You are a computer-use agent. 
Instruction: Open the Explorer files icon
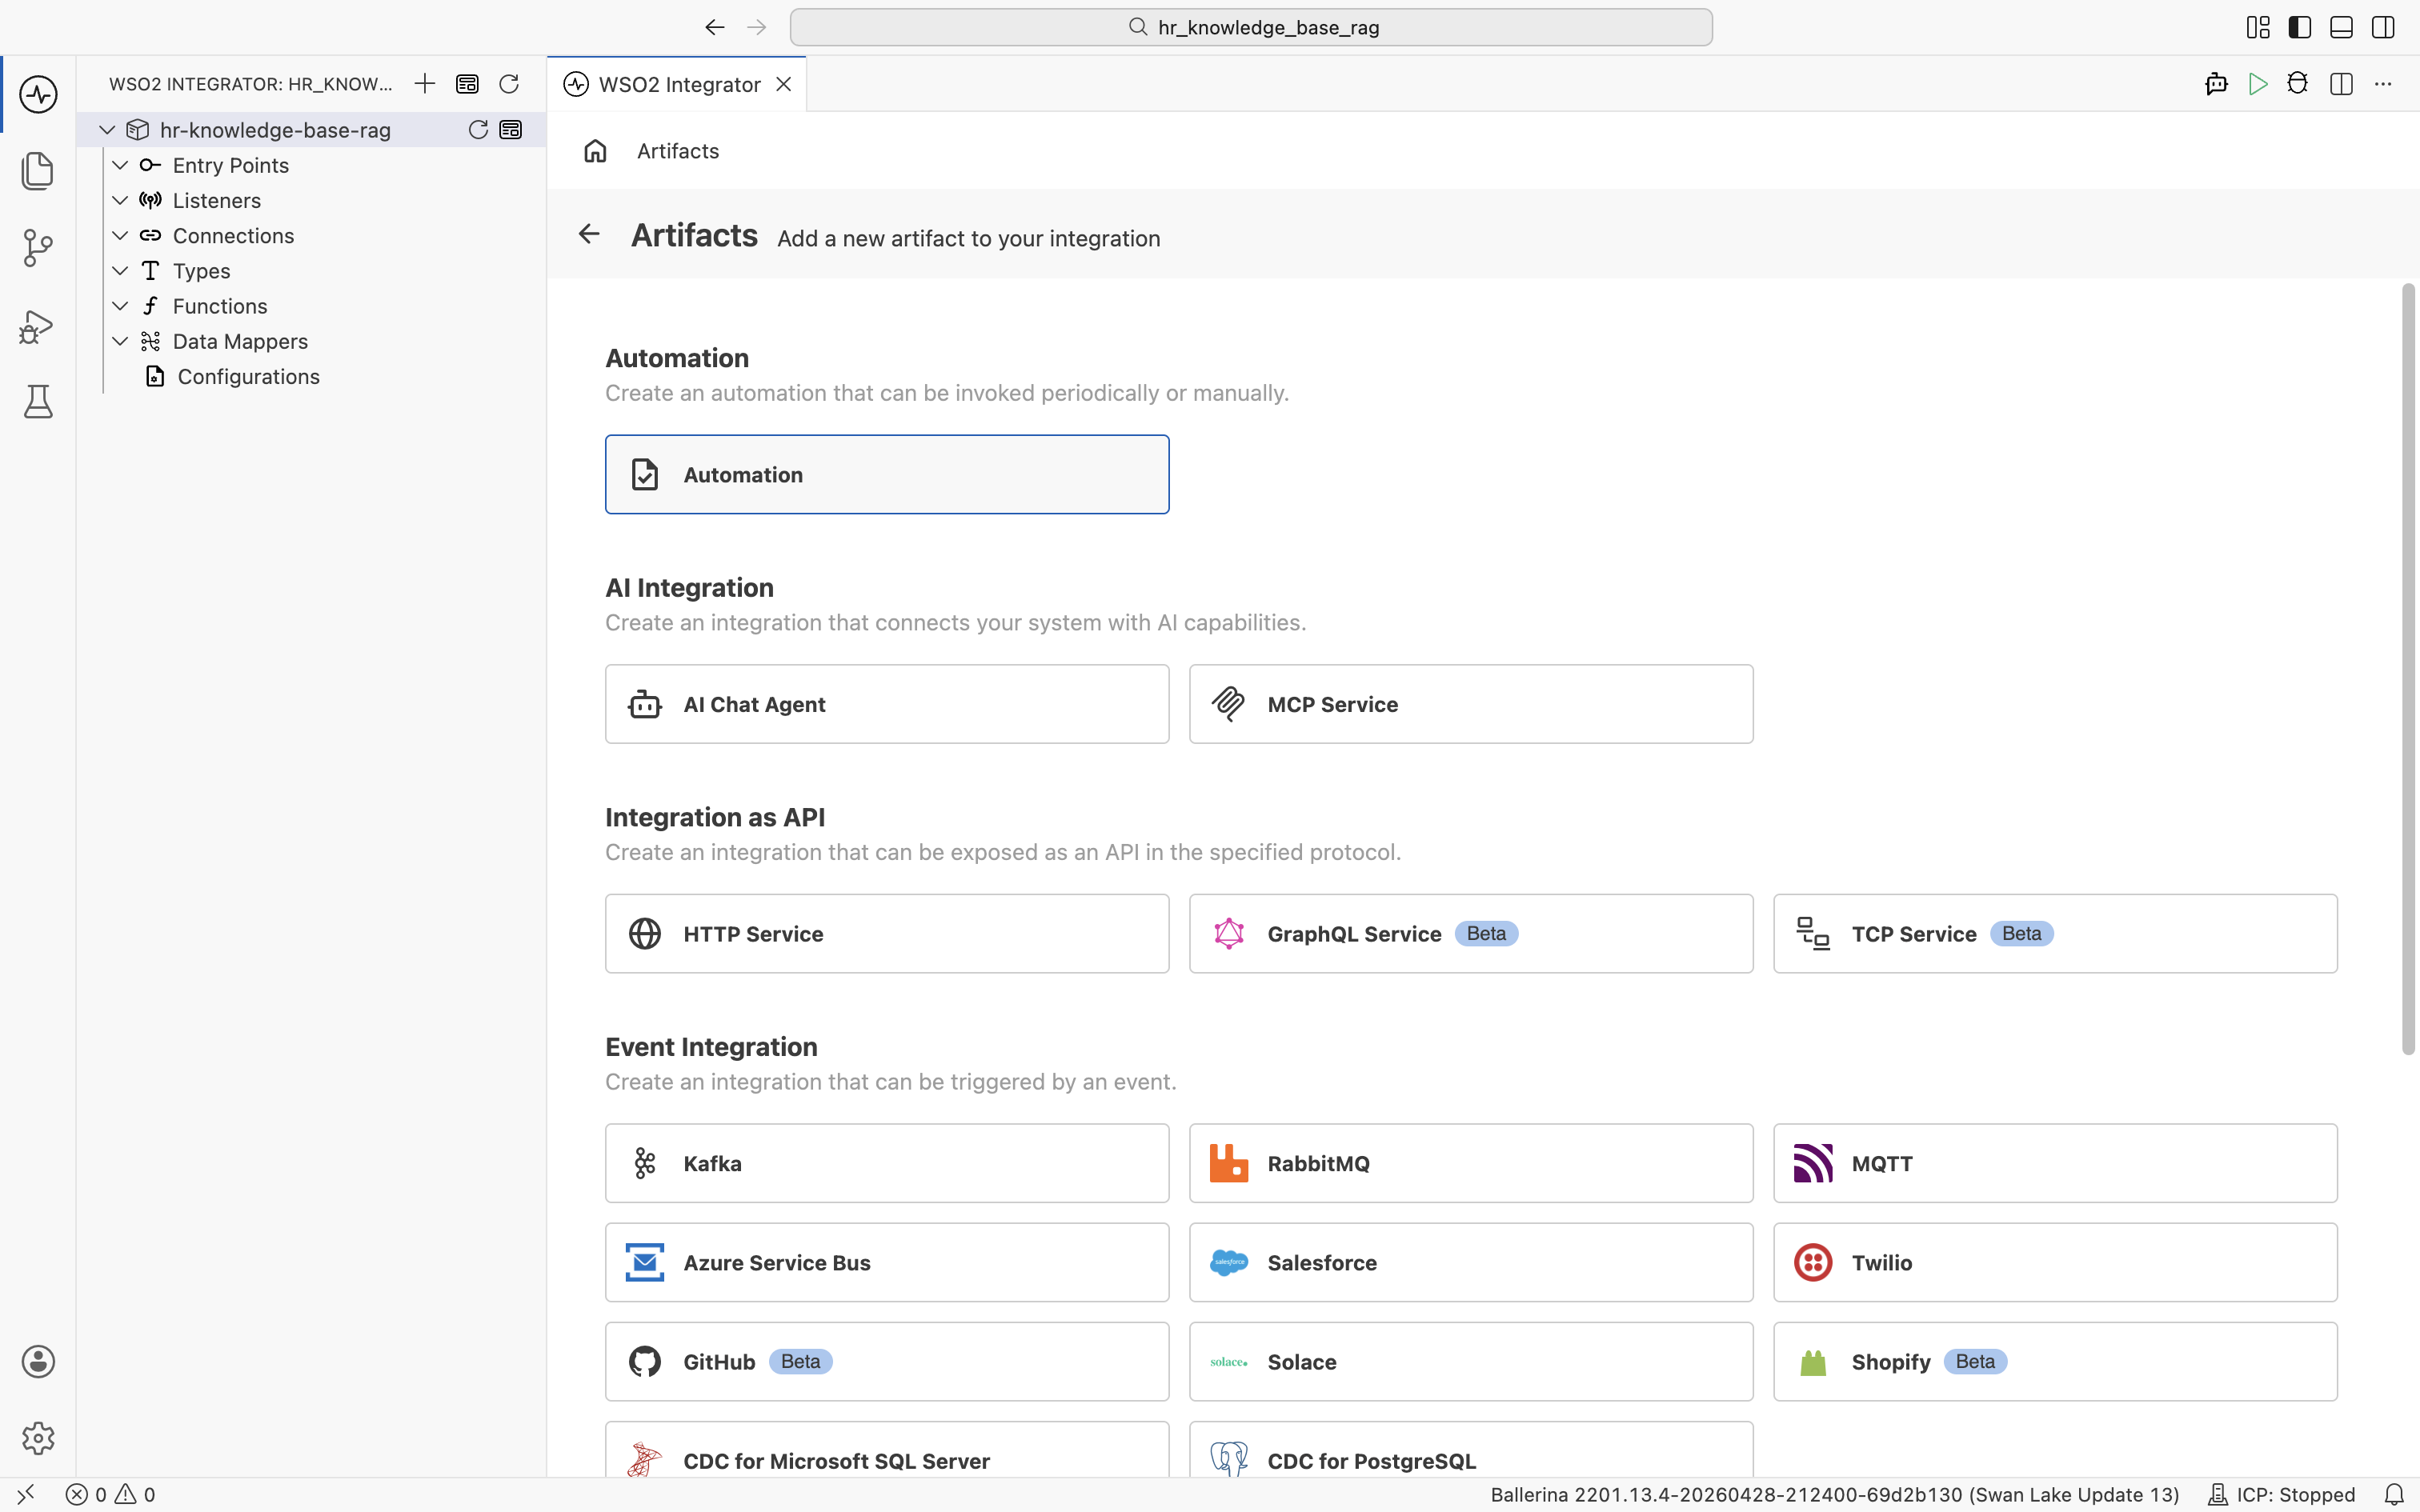tap(38, 171)
